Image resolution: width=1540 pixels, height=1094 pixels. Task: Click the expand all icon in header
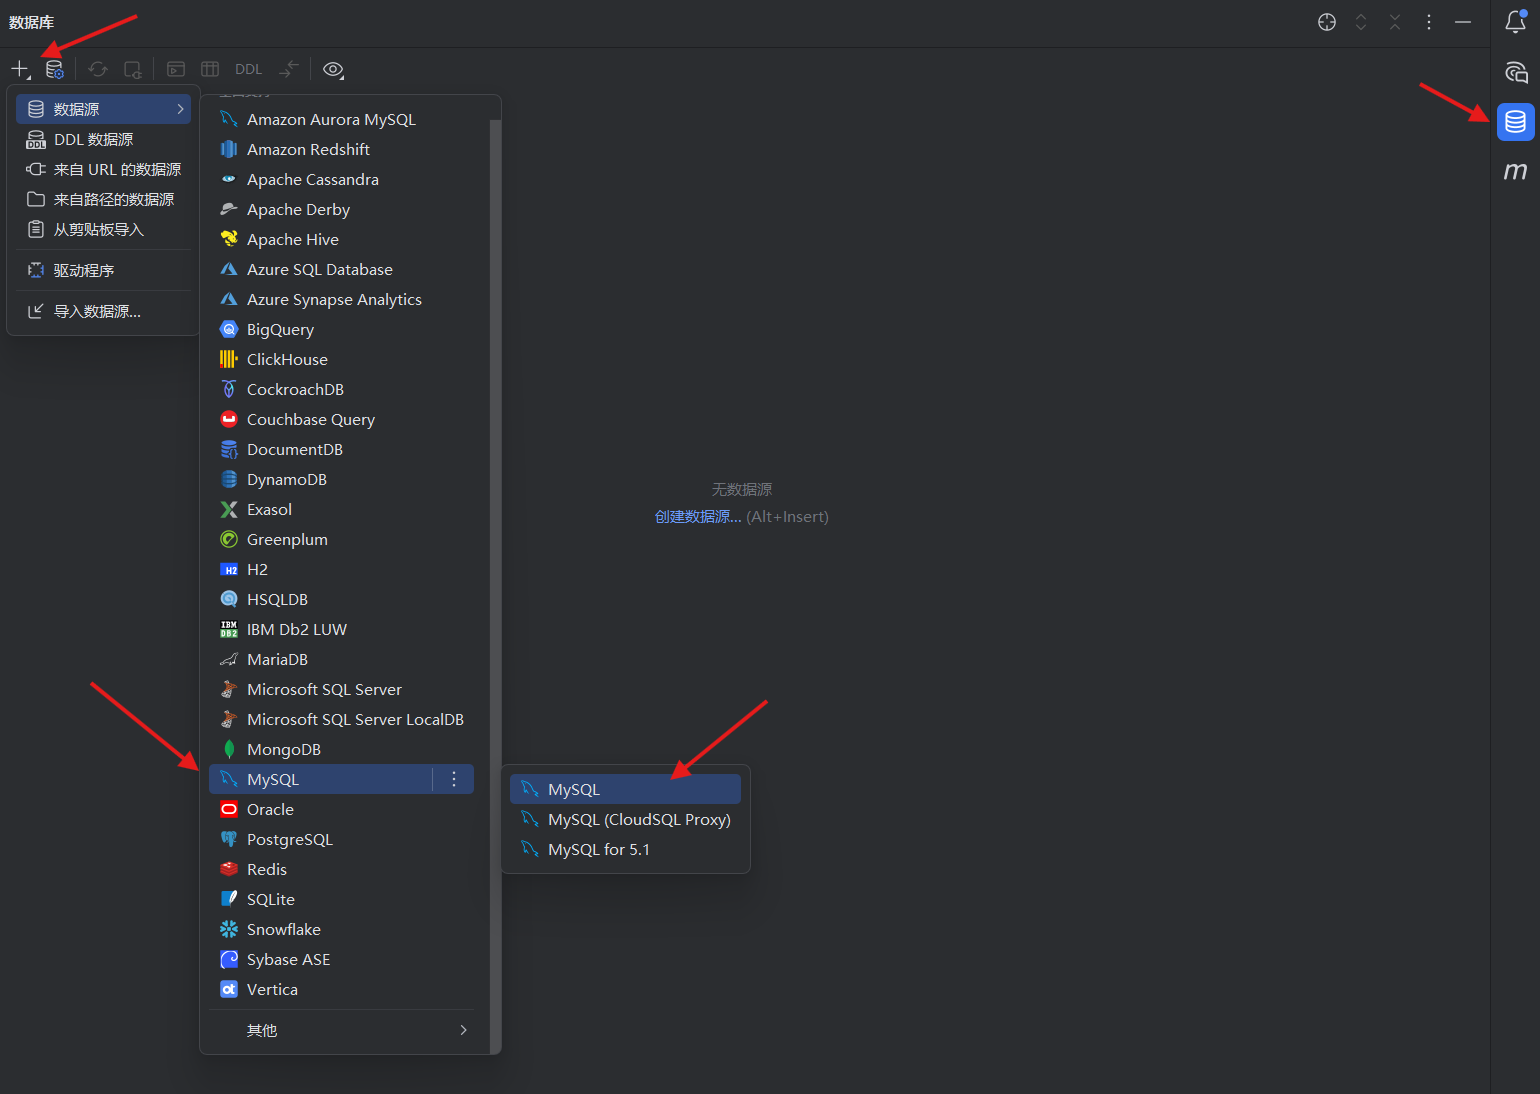1361,22
